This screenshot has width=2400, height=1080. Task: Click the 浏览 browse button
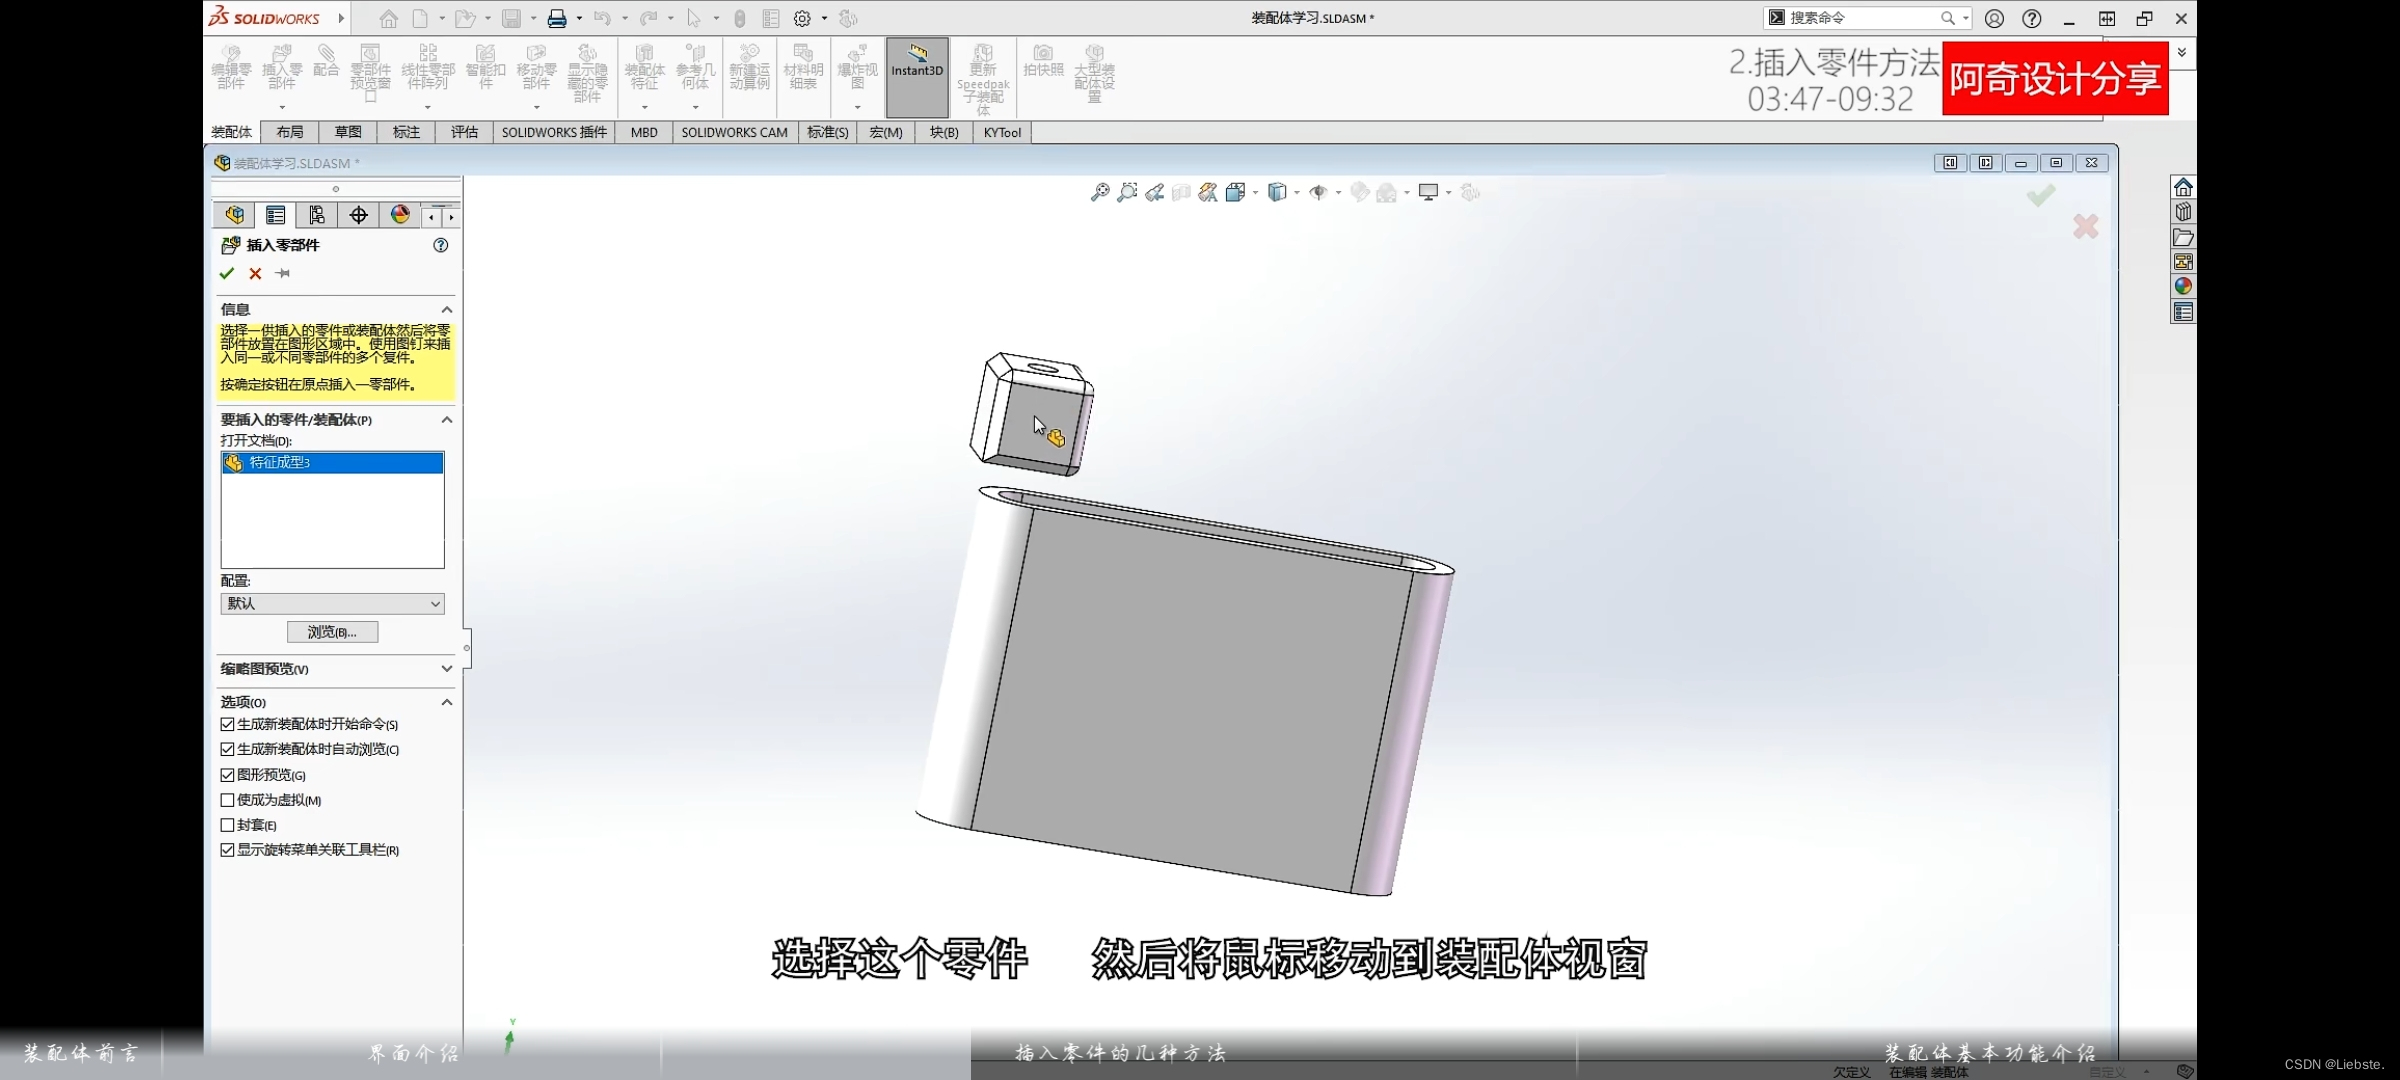click(x=332, y=632)
